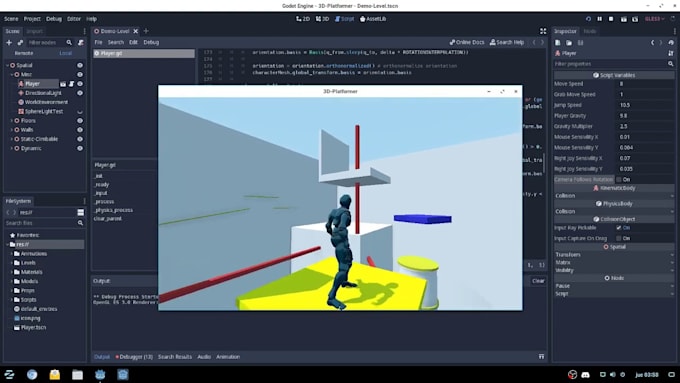This screenshot has width=680, height=383.
Task: Click the attach script icon in Scene dock
Action: pos(81,43)
